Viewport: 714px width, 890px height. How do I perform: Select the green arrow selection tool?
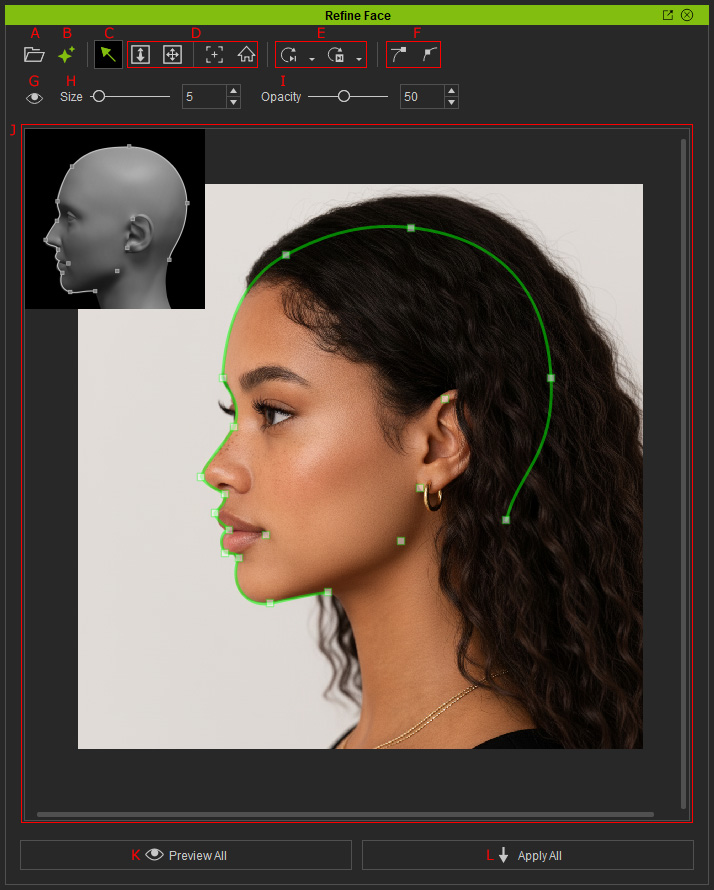[108, 54]
